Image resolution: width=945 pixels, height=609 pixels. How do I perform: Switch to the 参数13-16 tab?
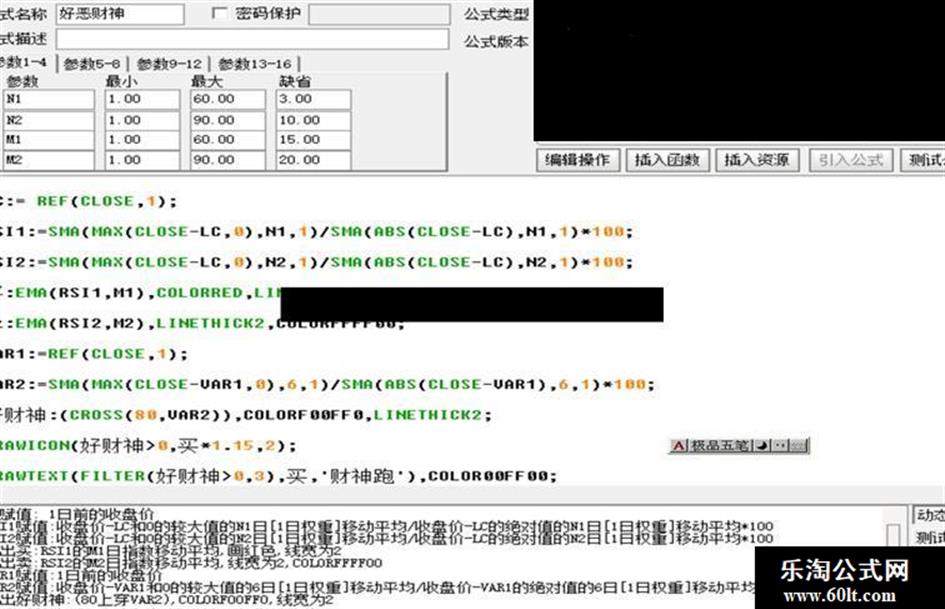tap(254, 63)
